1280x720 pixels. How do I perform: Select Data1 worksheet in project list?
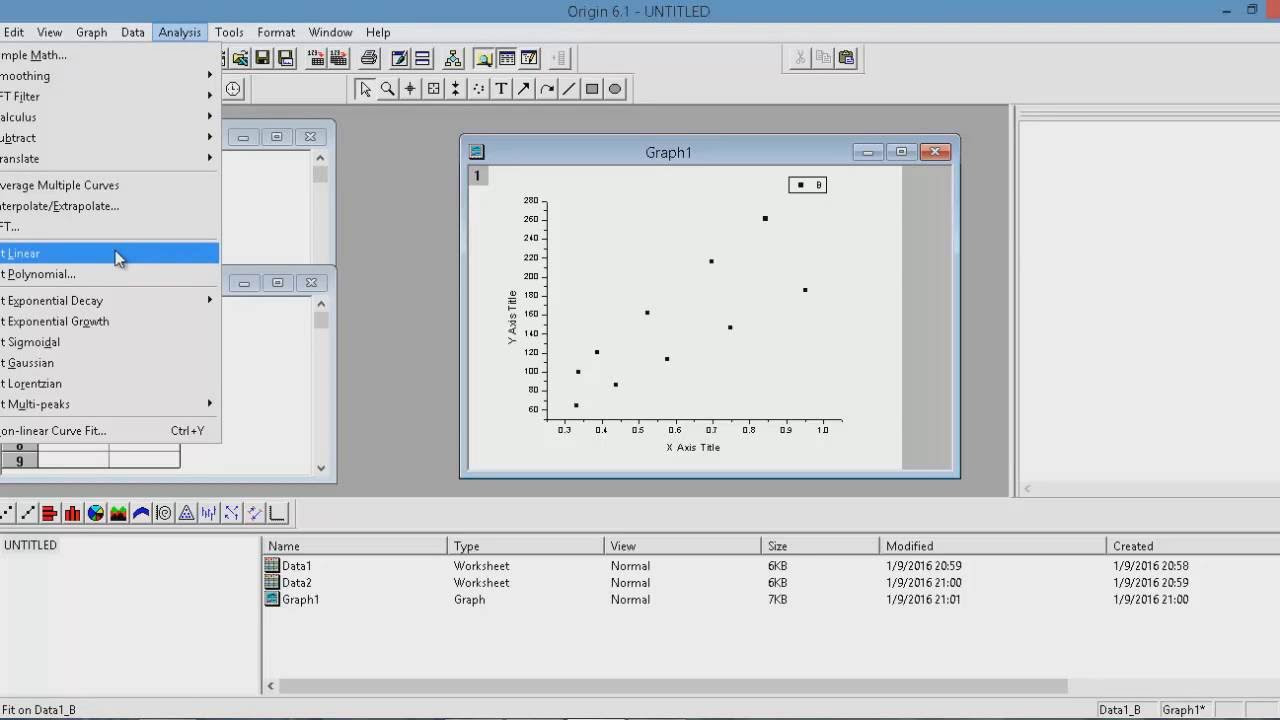tap(296, 566)
